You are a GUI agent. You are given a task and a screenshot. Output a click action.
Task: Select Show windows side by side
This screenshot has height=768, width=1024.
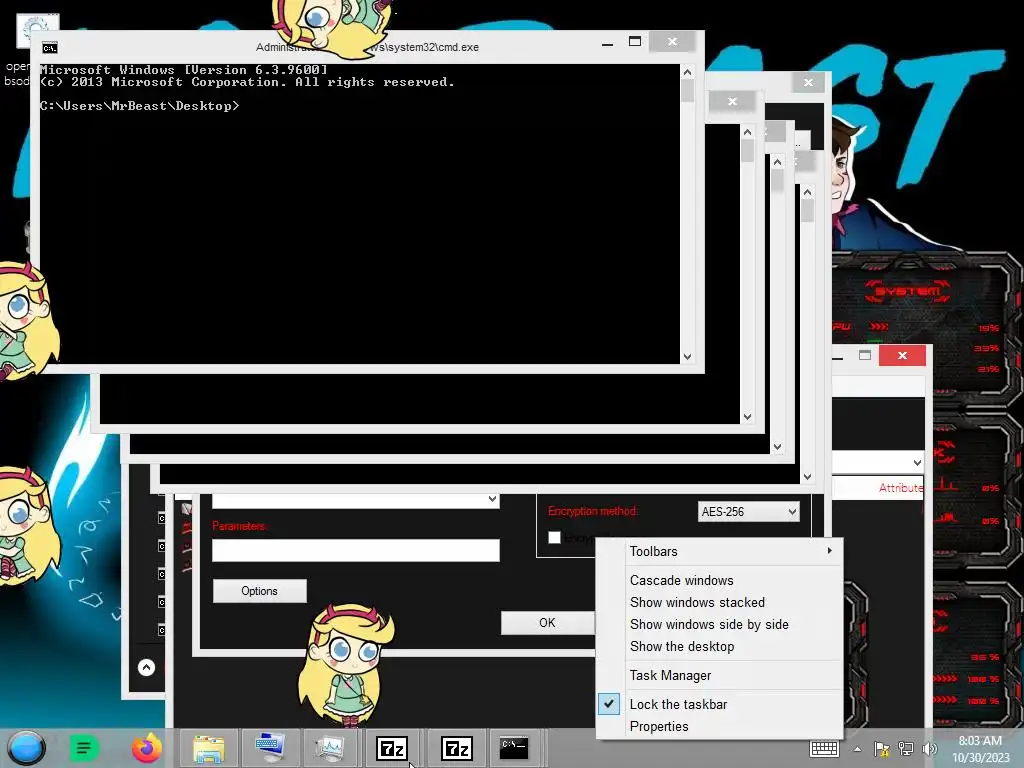pos(709,624)
